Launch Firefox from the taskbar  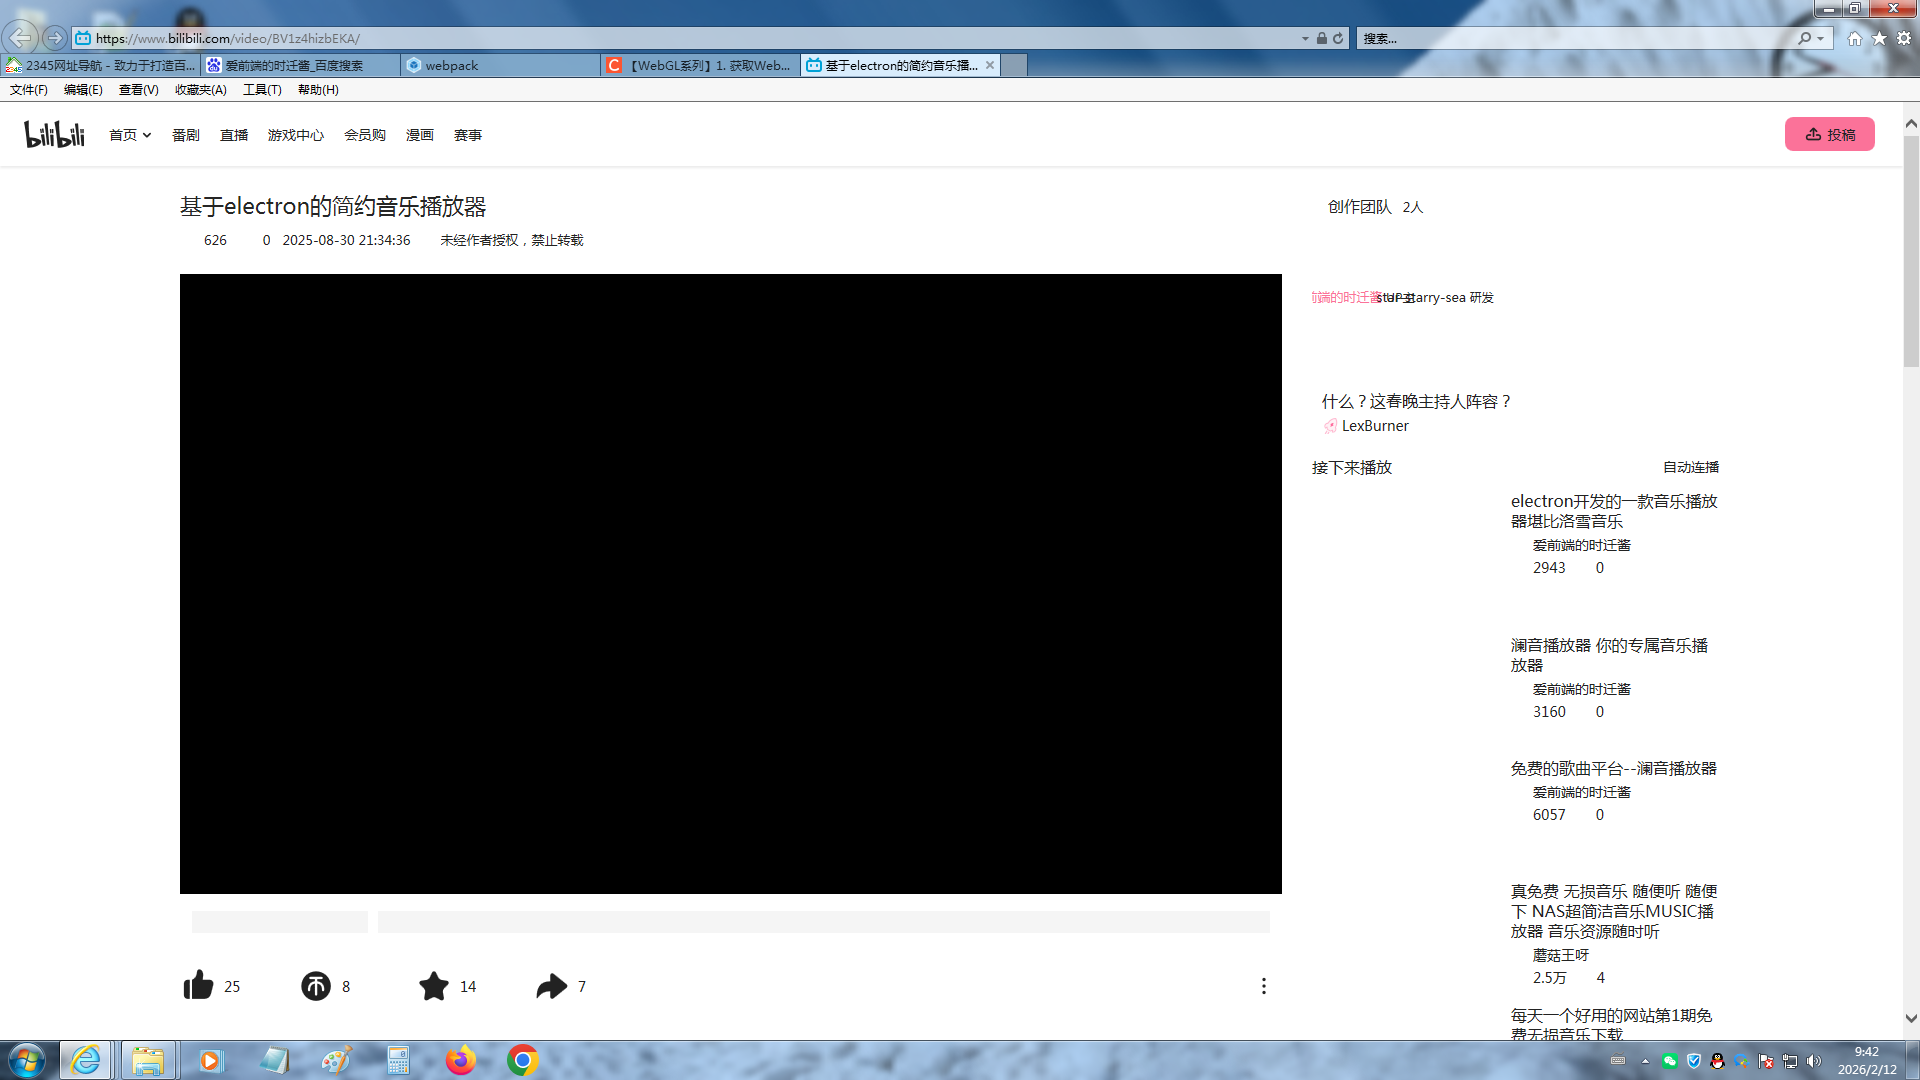(x=461, y=1060)
